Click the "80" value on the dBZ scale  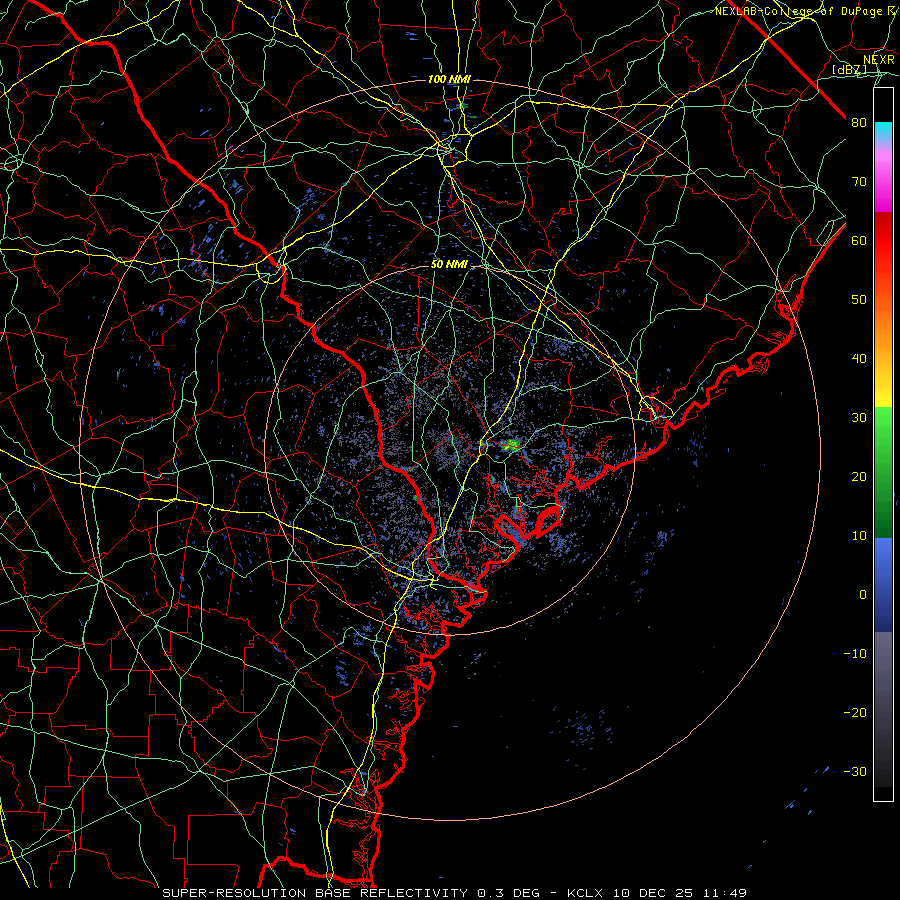click(x=859, y=123)
